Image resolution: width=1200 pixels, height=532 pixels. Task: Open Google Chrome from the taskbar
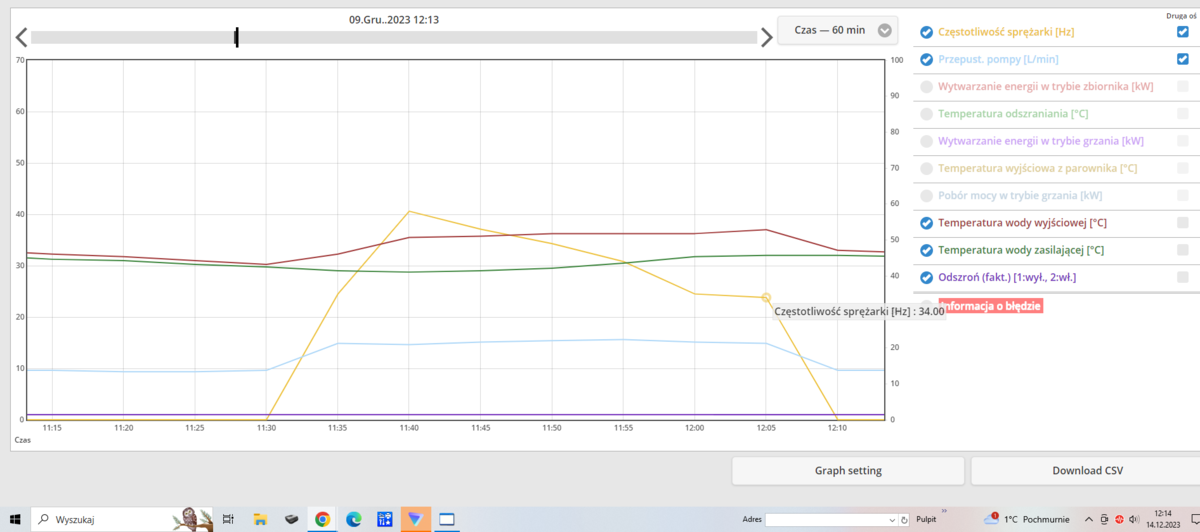pyautogui.click(x=322, y=519)
